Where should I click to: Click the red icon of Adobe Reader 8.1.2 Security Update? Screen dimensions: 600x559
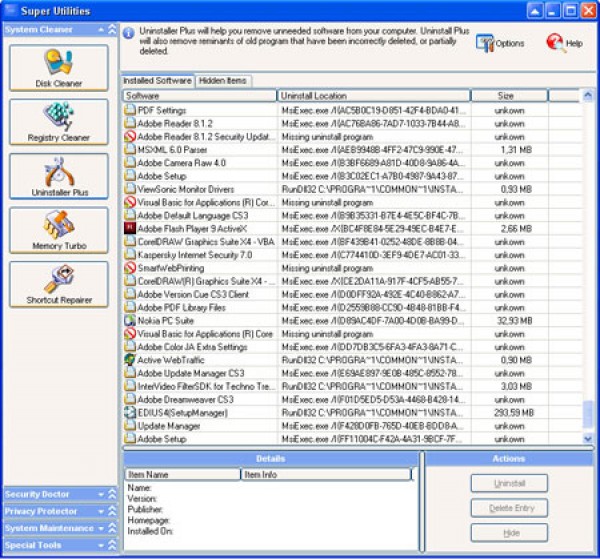130,136
